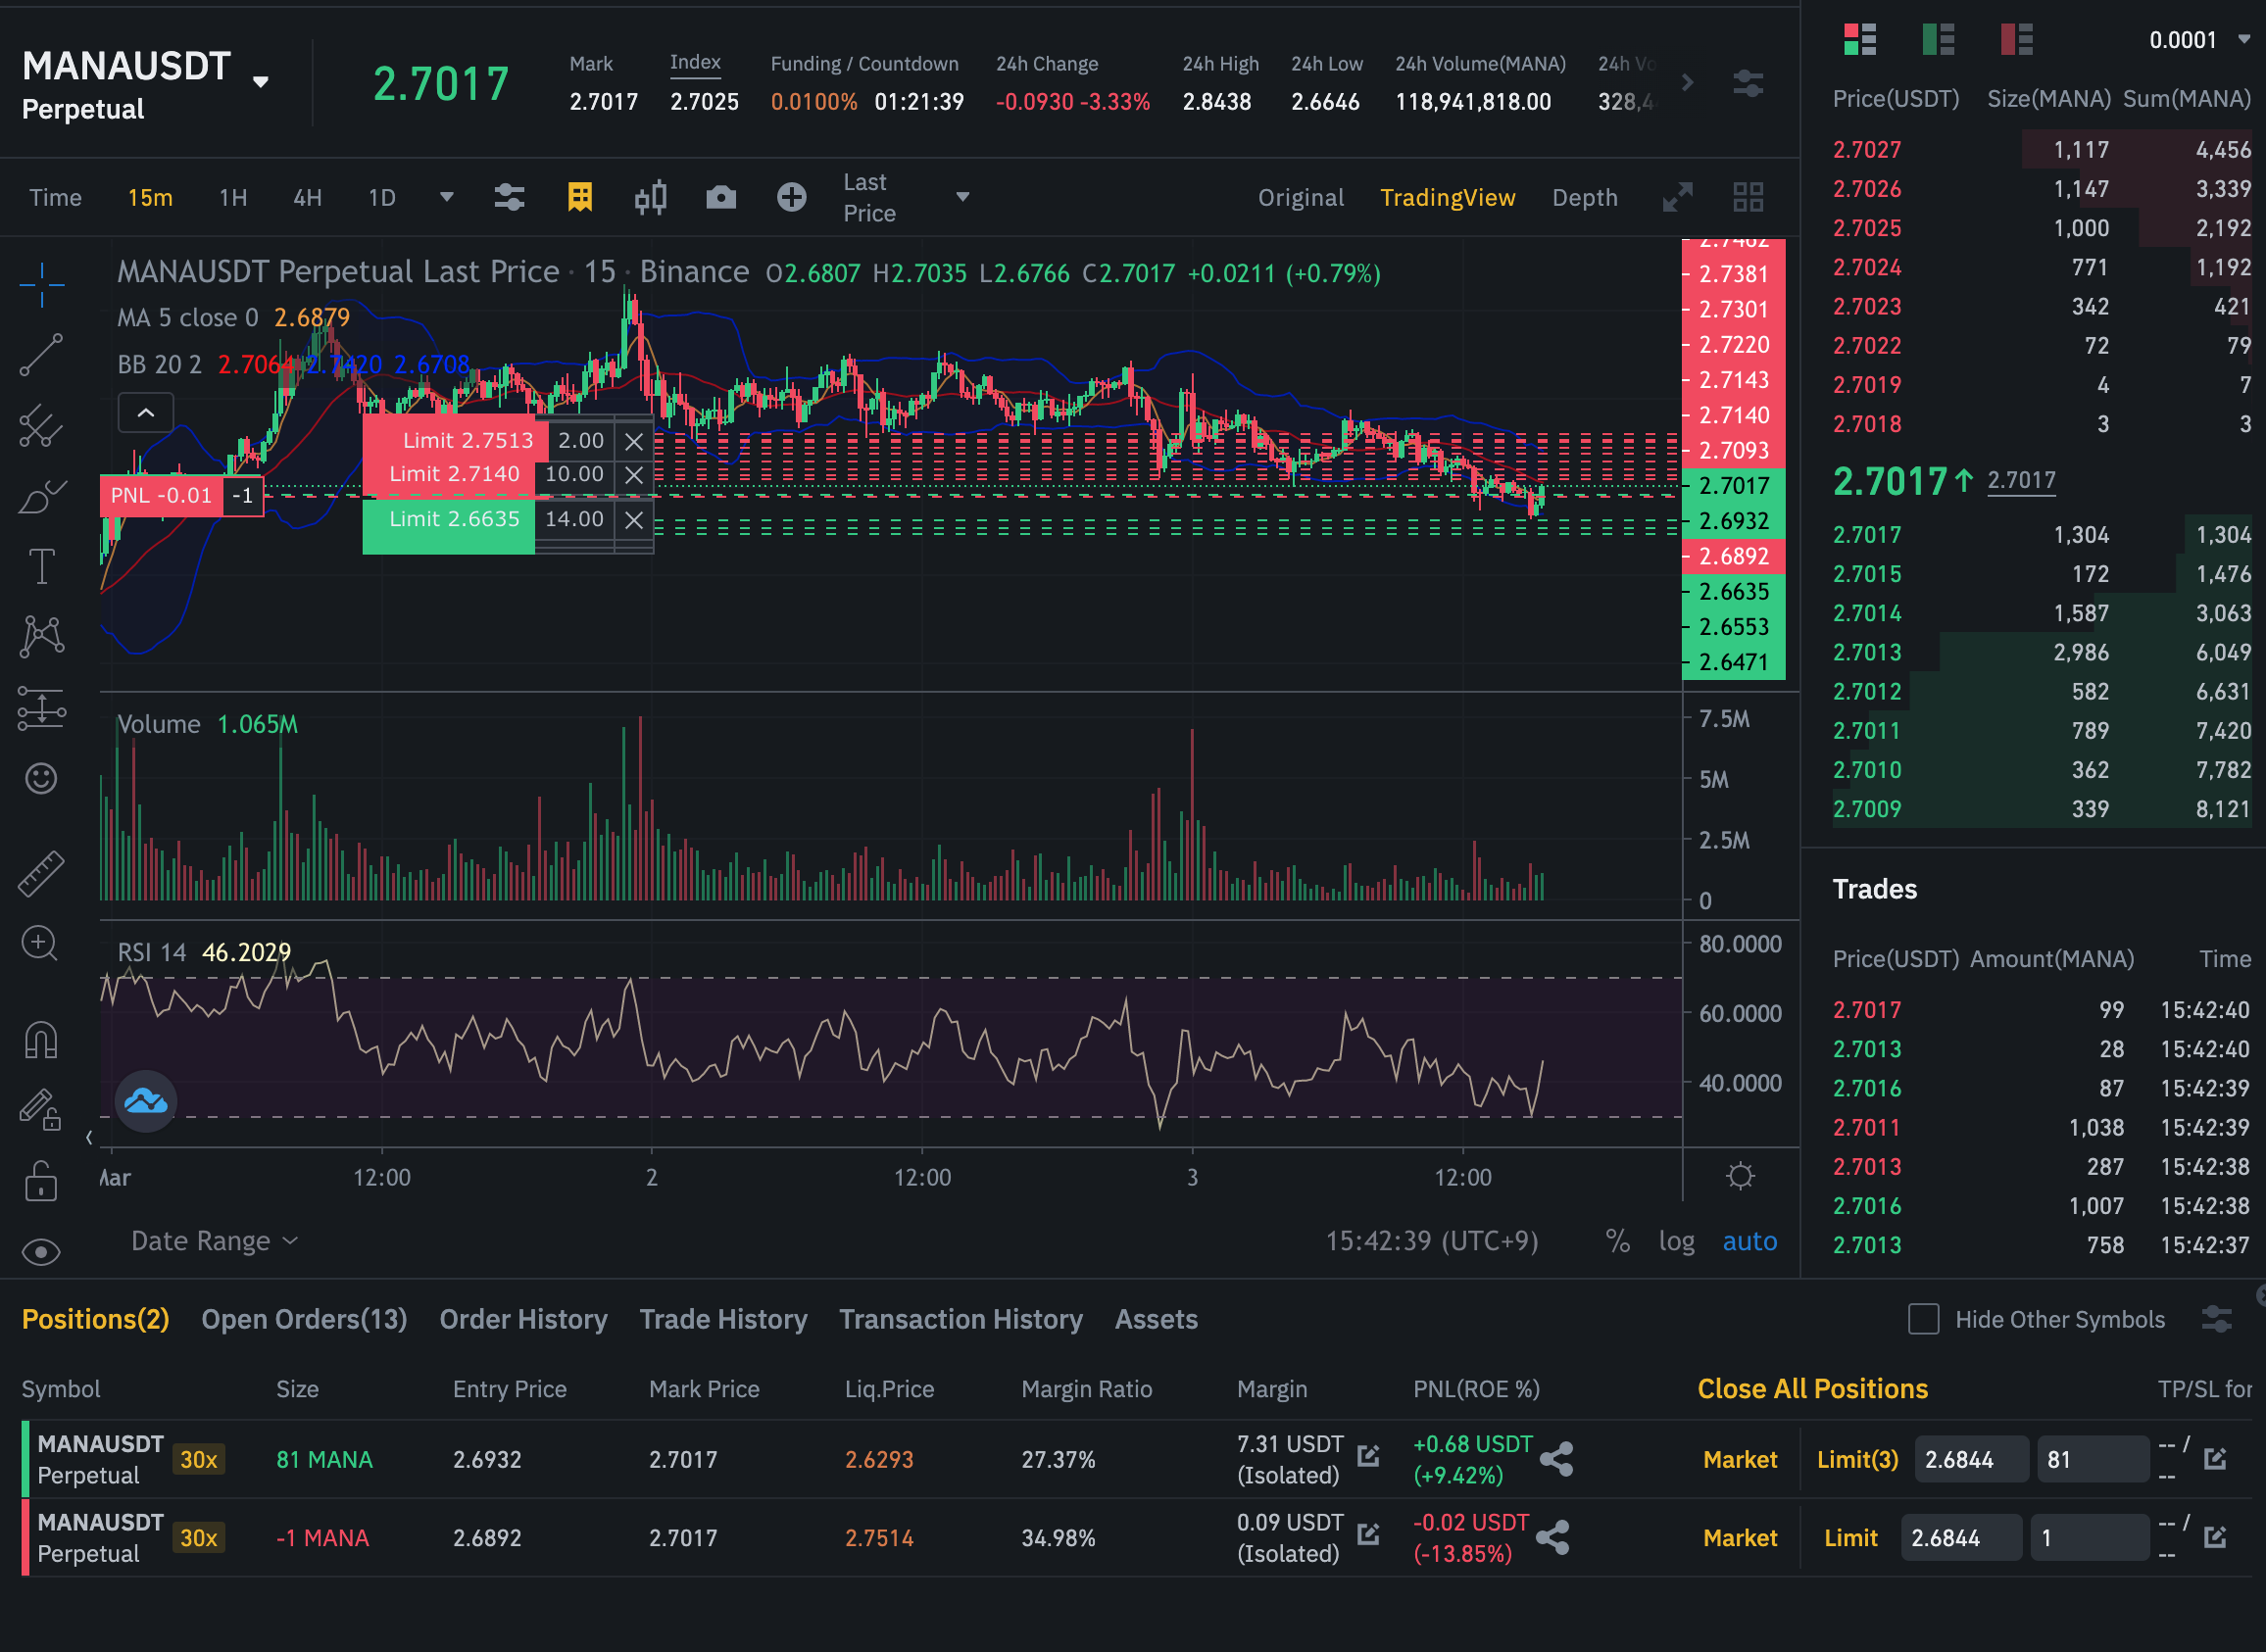Click the ruler measure tool
2266x1652 pixels.
[x=42, y=873]
